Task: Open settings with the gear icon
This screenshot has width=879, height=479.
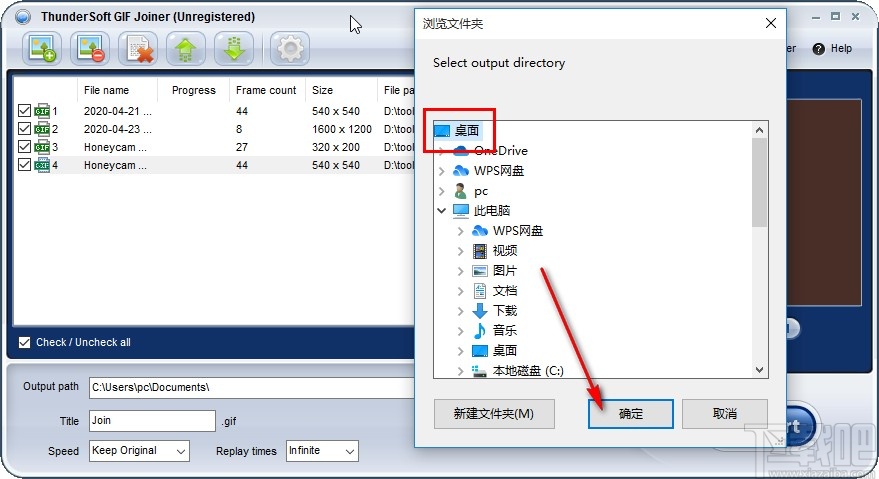Action: tap(290, 48)
